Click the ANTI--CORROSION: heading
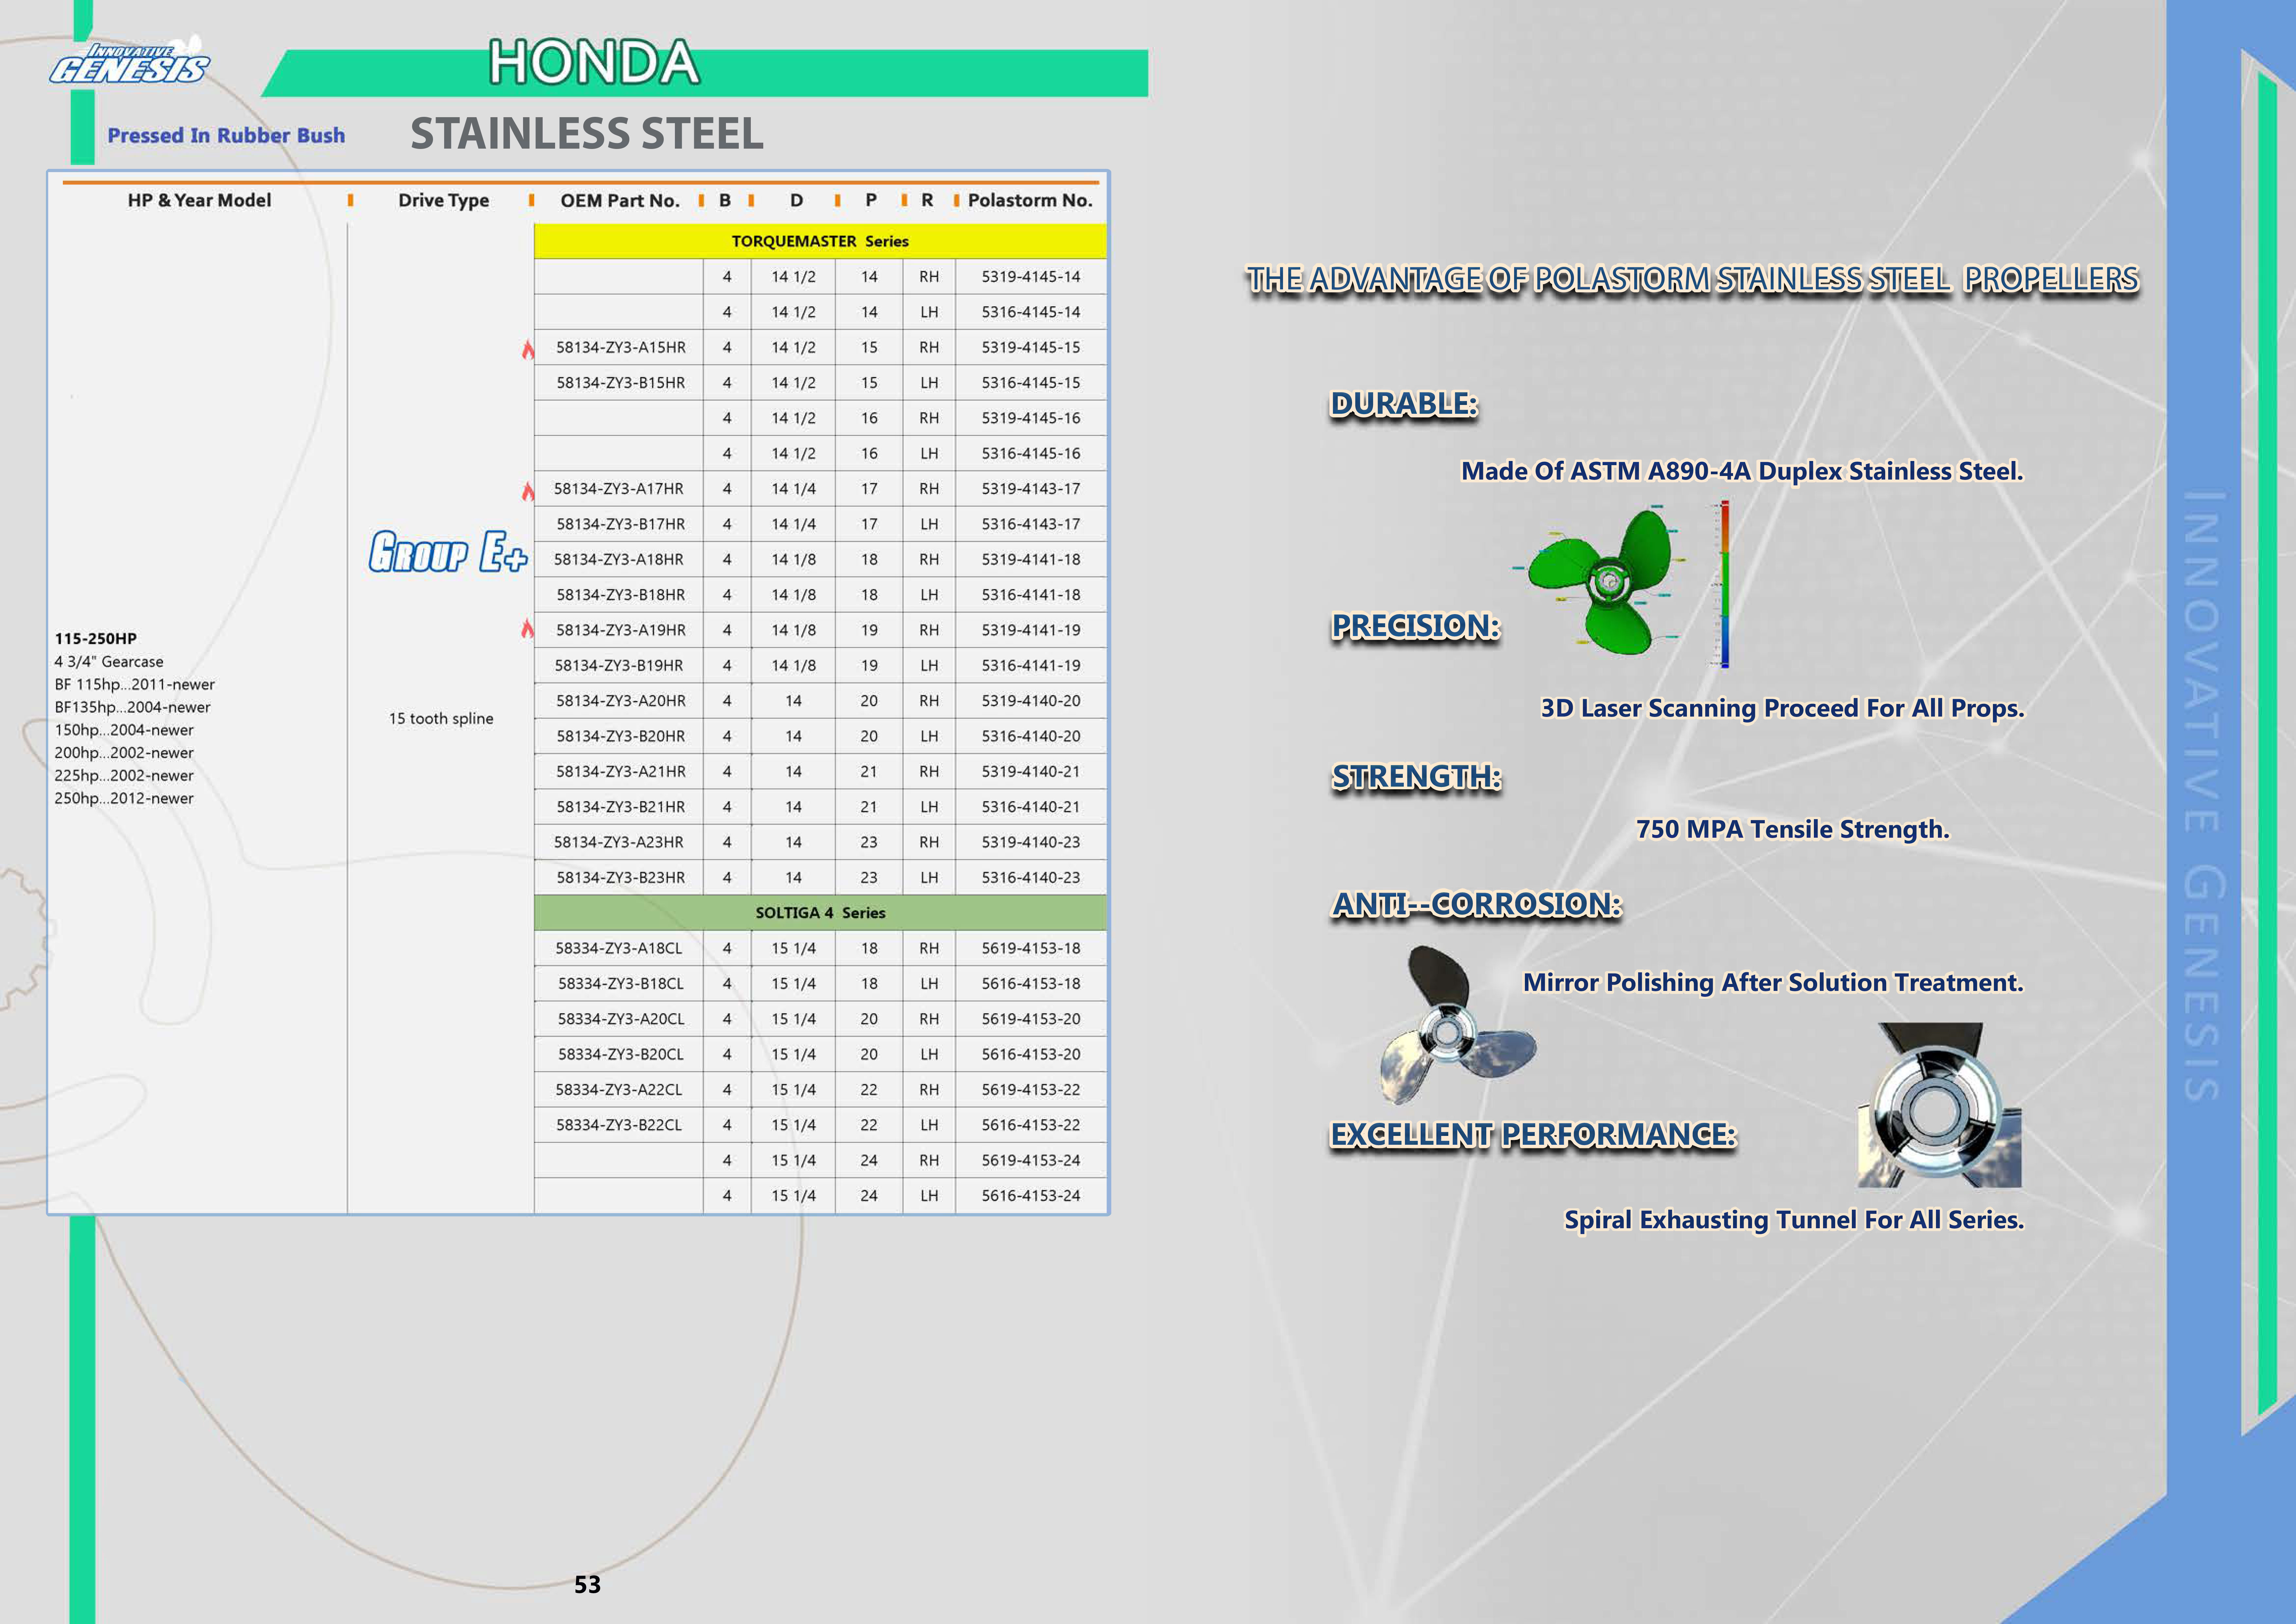The image size is (2296, 1624). 1477,904
